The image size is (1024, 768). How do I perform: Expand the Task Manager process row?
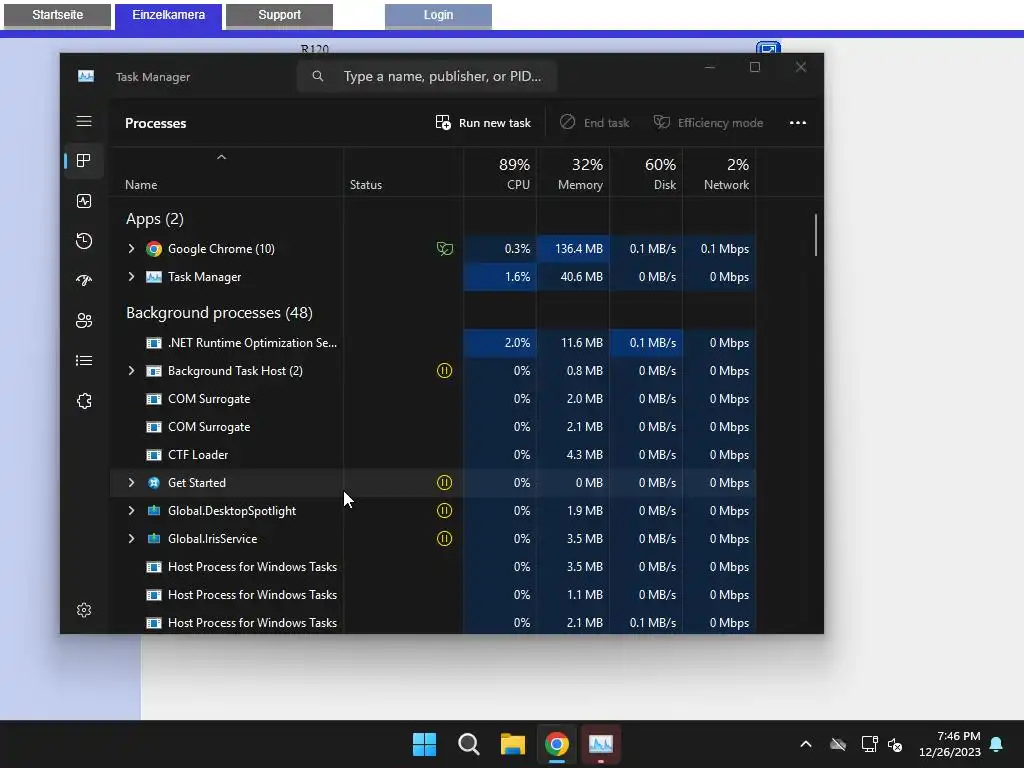pyautogui.click(x=131, y=277)
